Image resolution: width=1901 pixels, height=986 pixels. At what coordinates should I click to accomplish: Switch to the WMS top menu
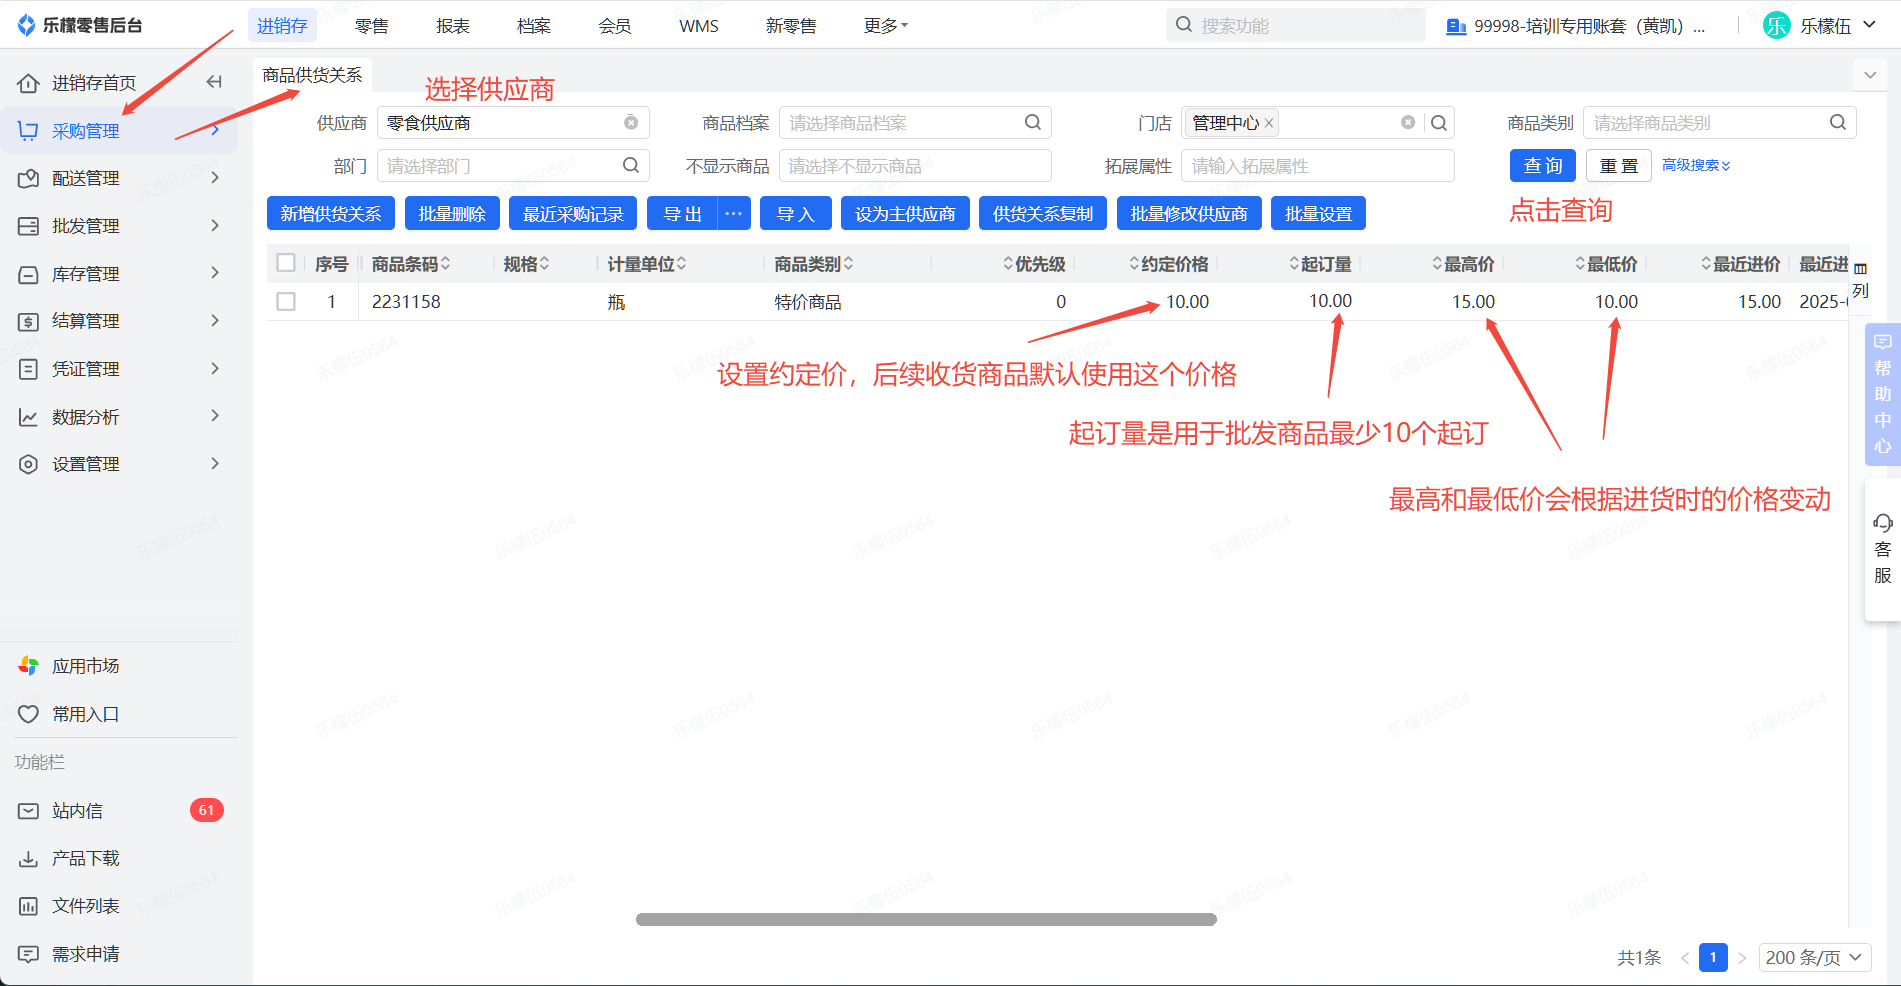[699, 26]
